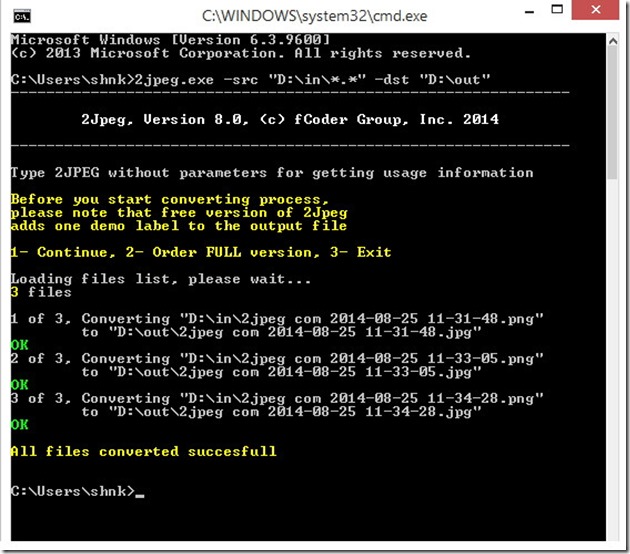Click the Microsoft Corporation copyright line

[x=241, y=53]
